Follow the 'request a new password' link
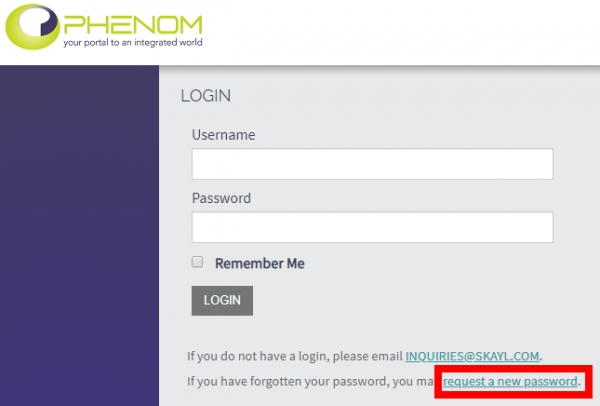 (x=510, y=381)
